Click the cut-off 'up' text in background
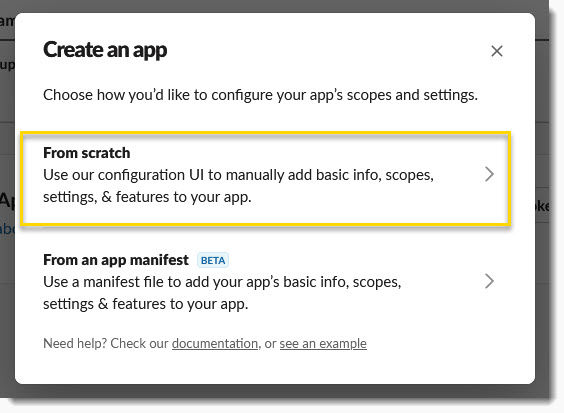Screen dimensions: 564x413 (7, 65)
